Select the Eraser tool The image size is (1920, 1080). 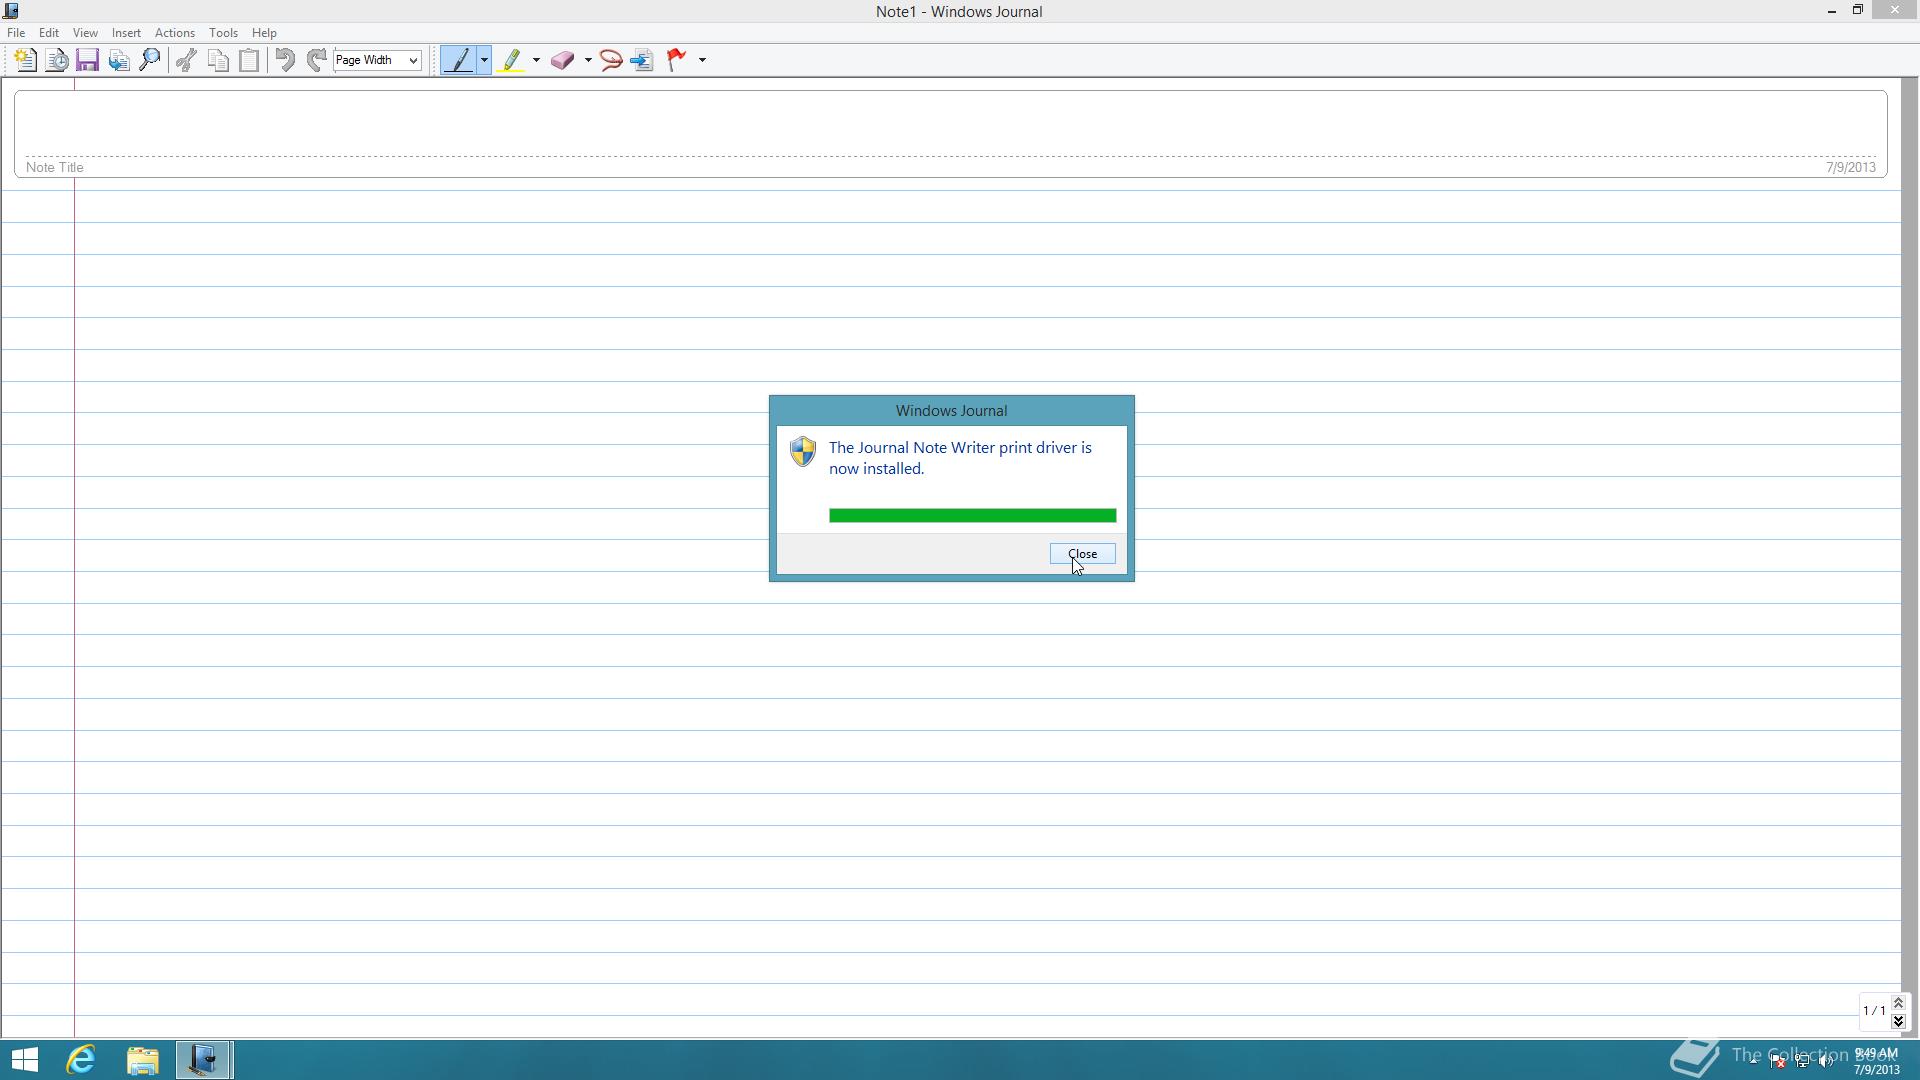pyautogui.click(x=563, y=60)
